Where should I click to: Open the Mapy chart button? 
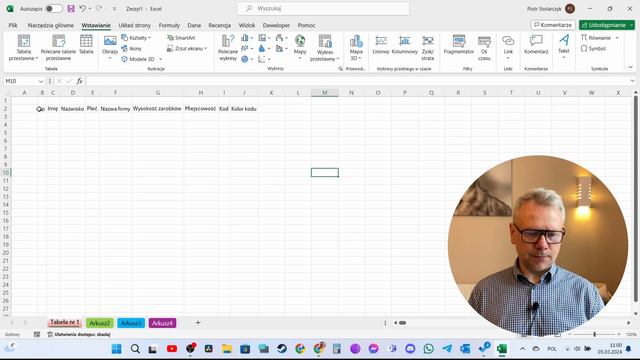tap(300, 47)
